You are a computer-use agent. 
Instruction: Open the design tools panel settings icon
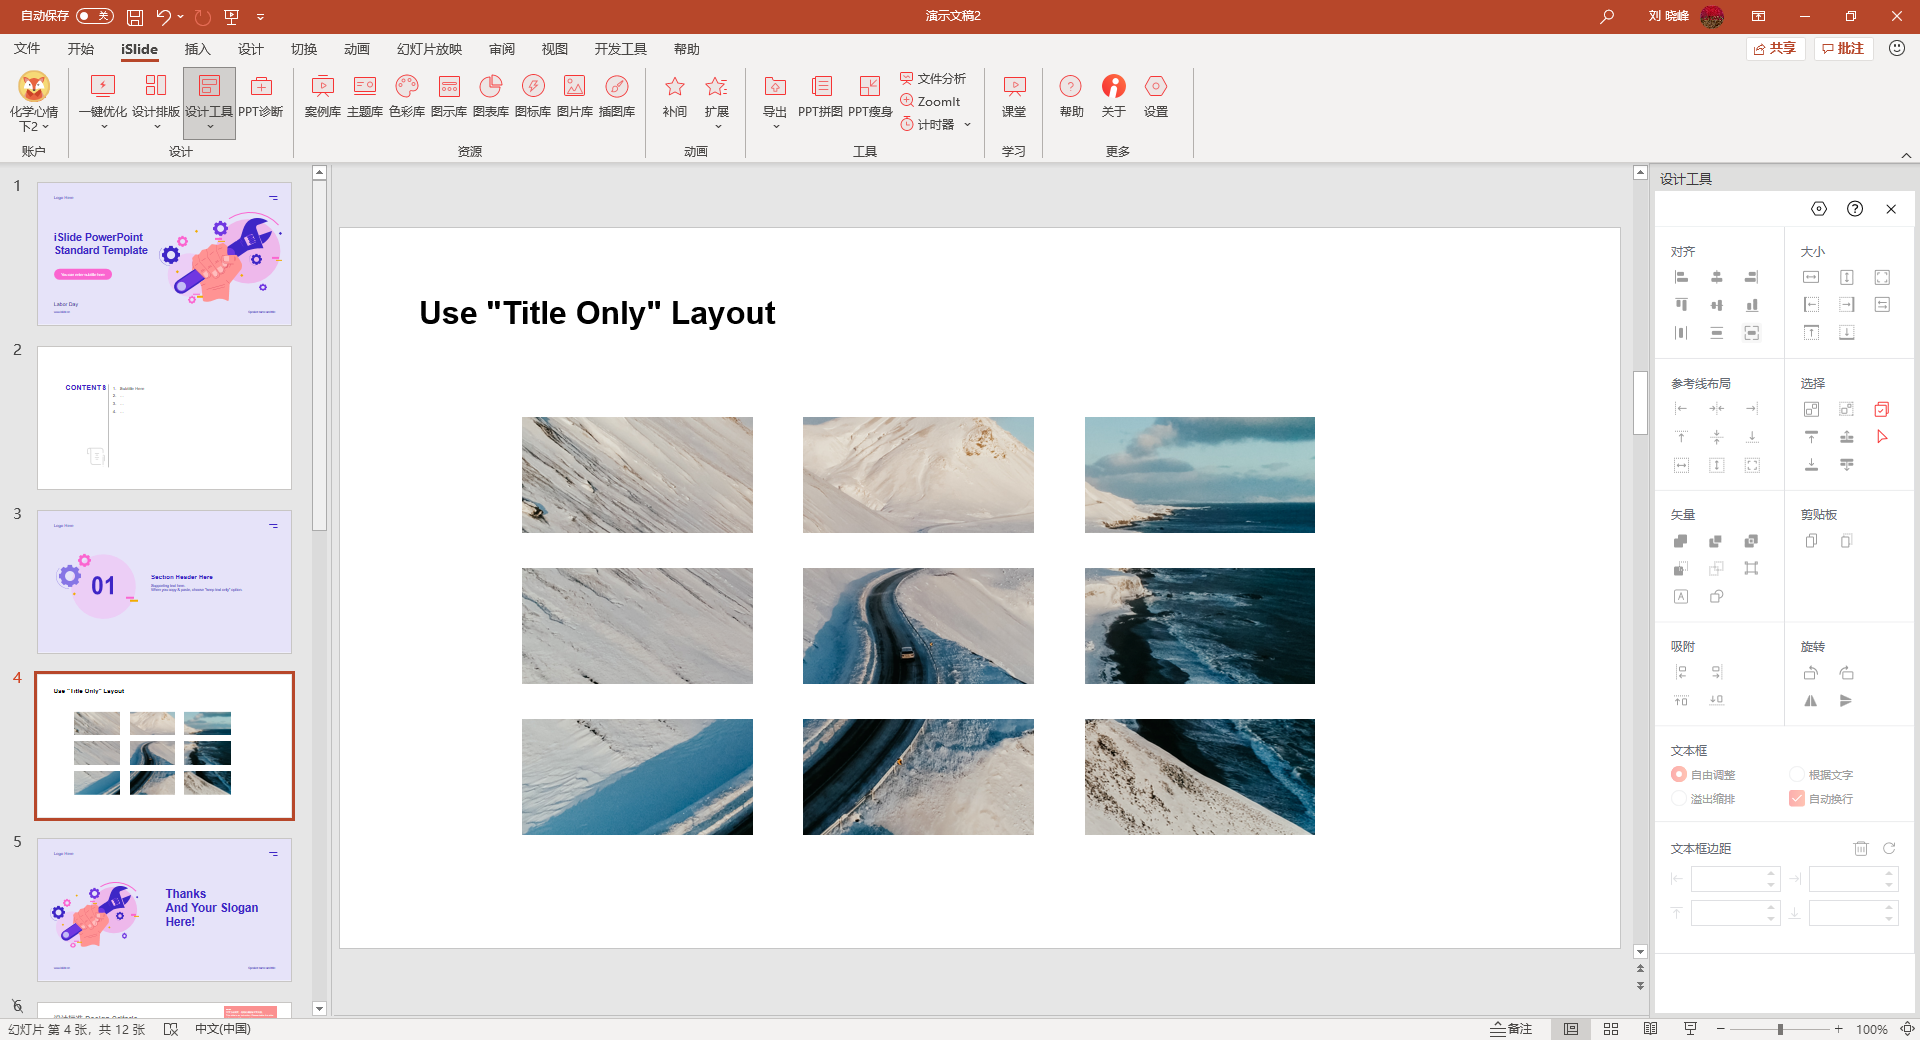tap(1819, 209)
